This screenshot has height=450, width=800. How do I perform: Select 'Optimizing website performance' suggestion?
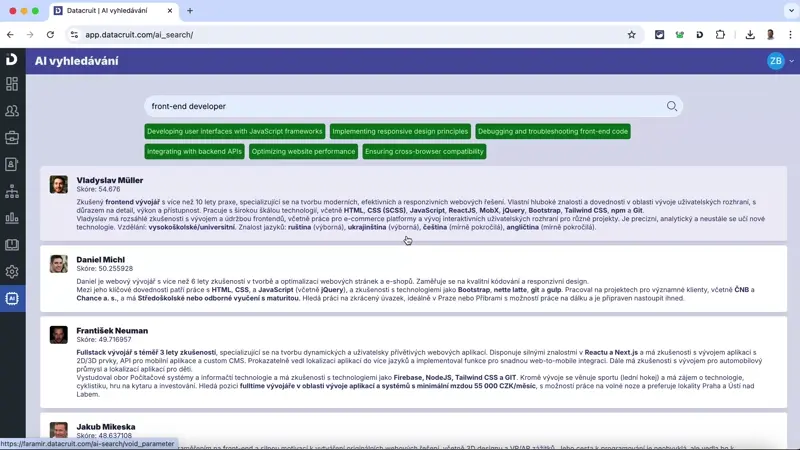(303, 152)
